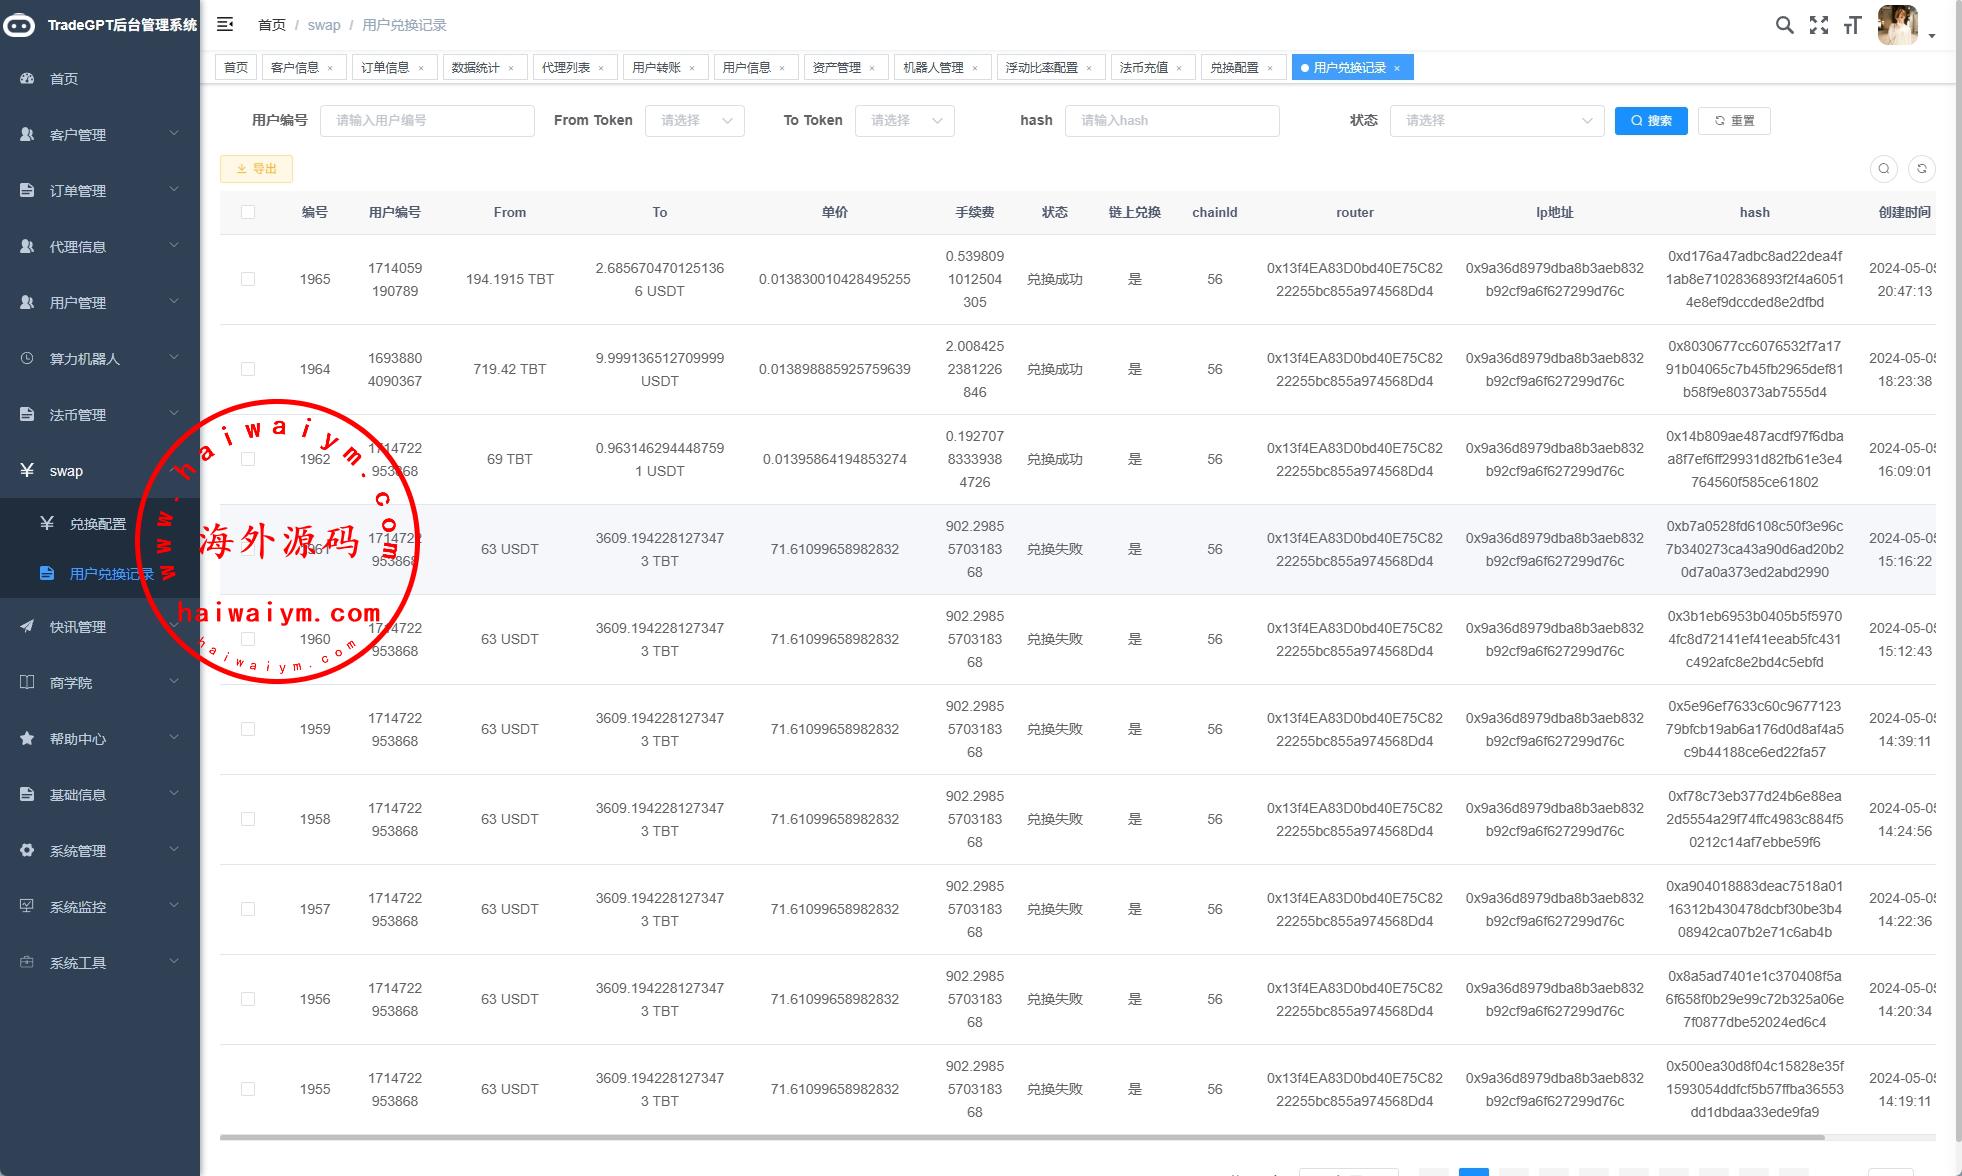Collapse sidebar with hamburger icon
Viewport: 1962px width, 1176px height.
click(225, 24)
